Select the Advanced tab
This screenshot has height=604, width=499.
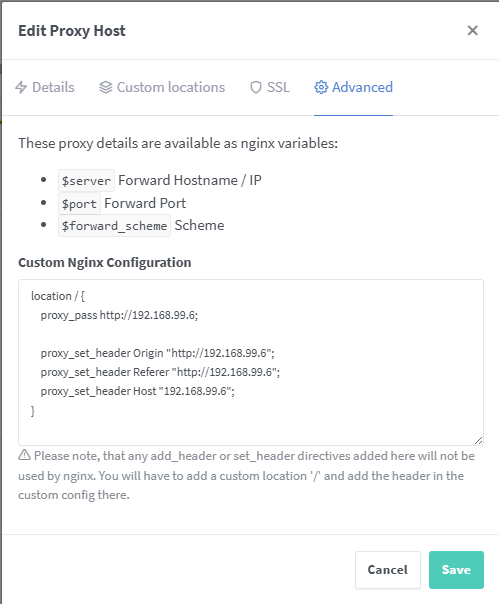[x=353, y=87]
